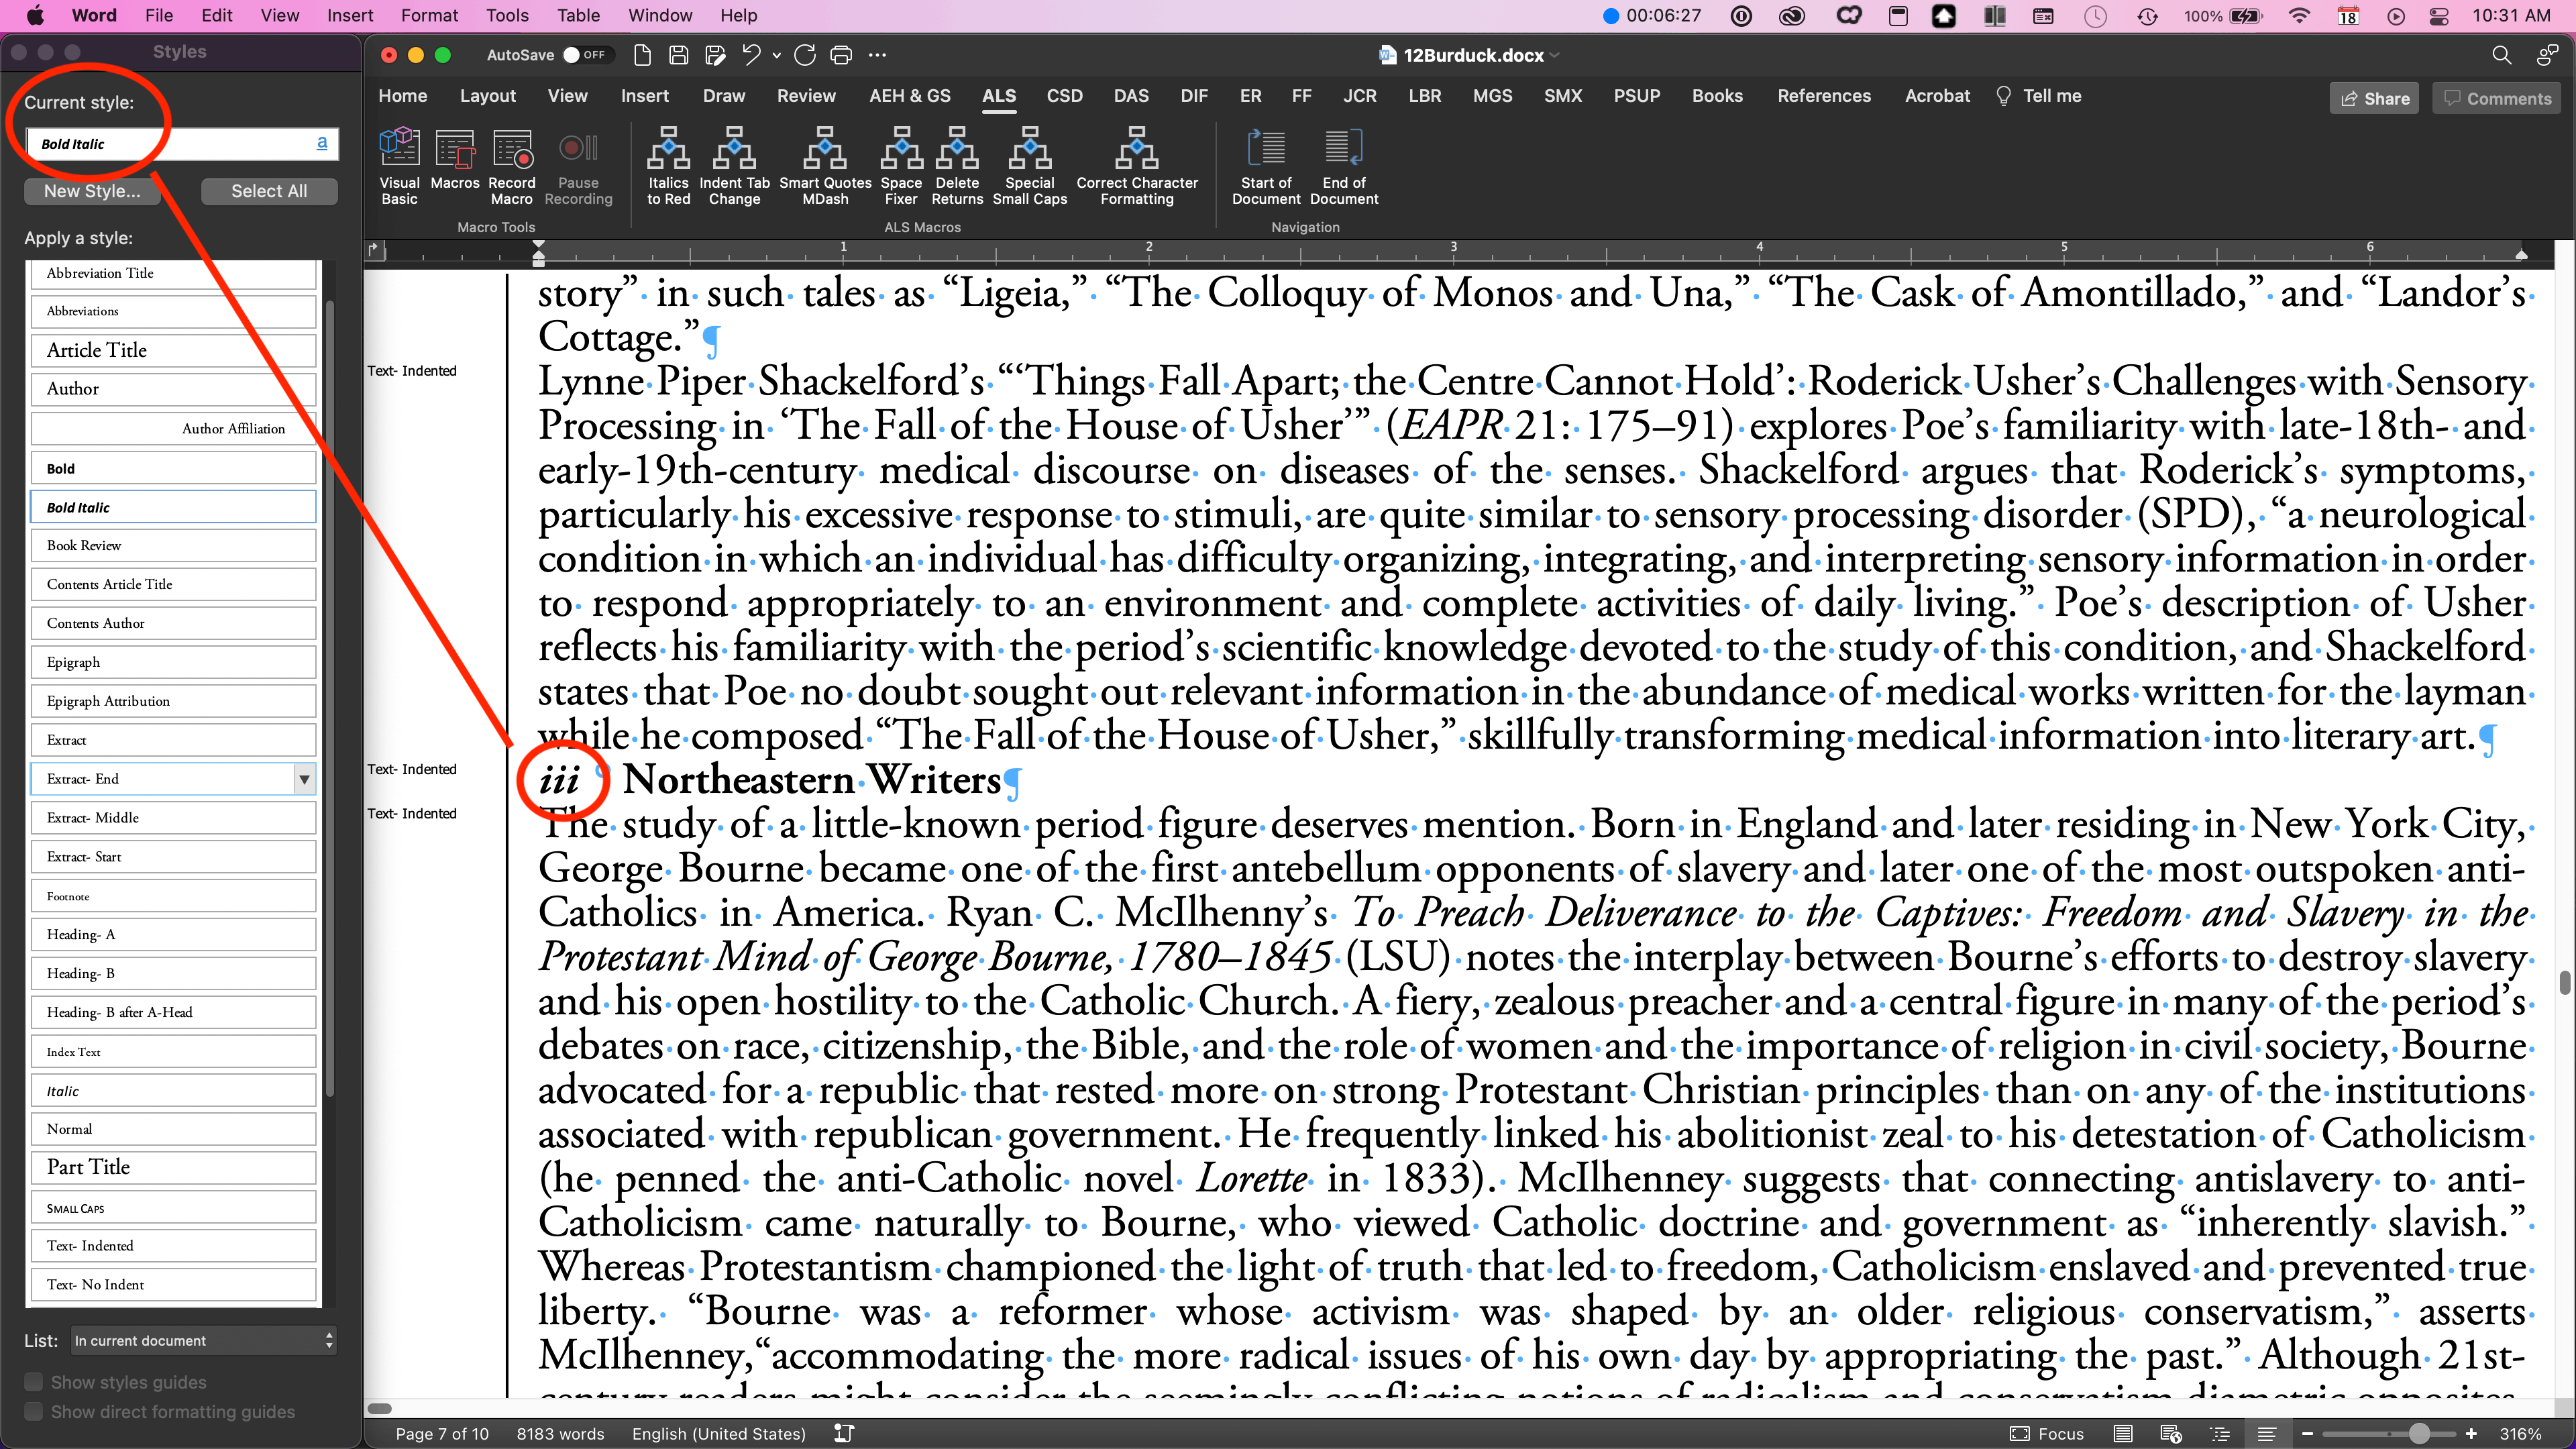Open the Format menu in the menu bar
The width and height of the screenshot is (2576, 1449).
tap(429, 15)
